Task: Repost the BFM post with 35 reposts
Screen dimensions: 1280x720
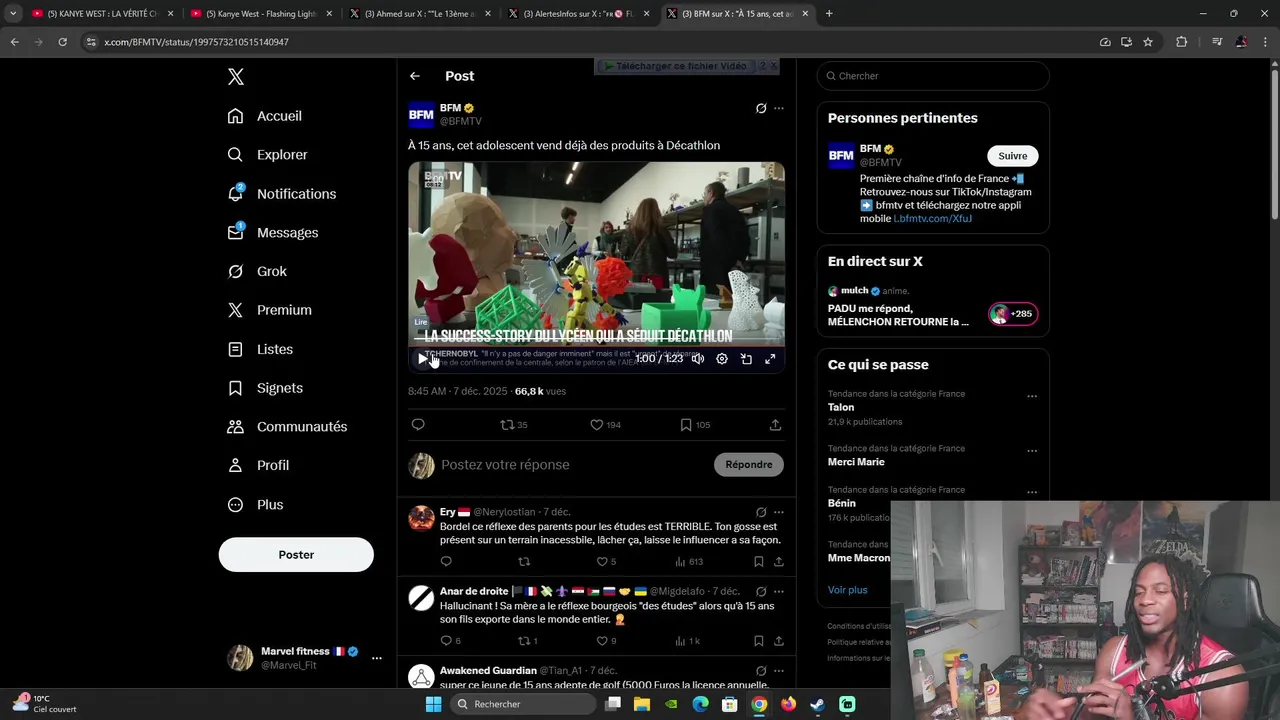Action: tap(513, 425)
